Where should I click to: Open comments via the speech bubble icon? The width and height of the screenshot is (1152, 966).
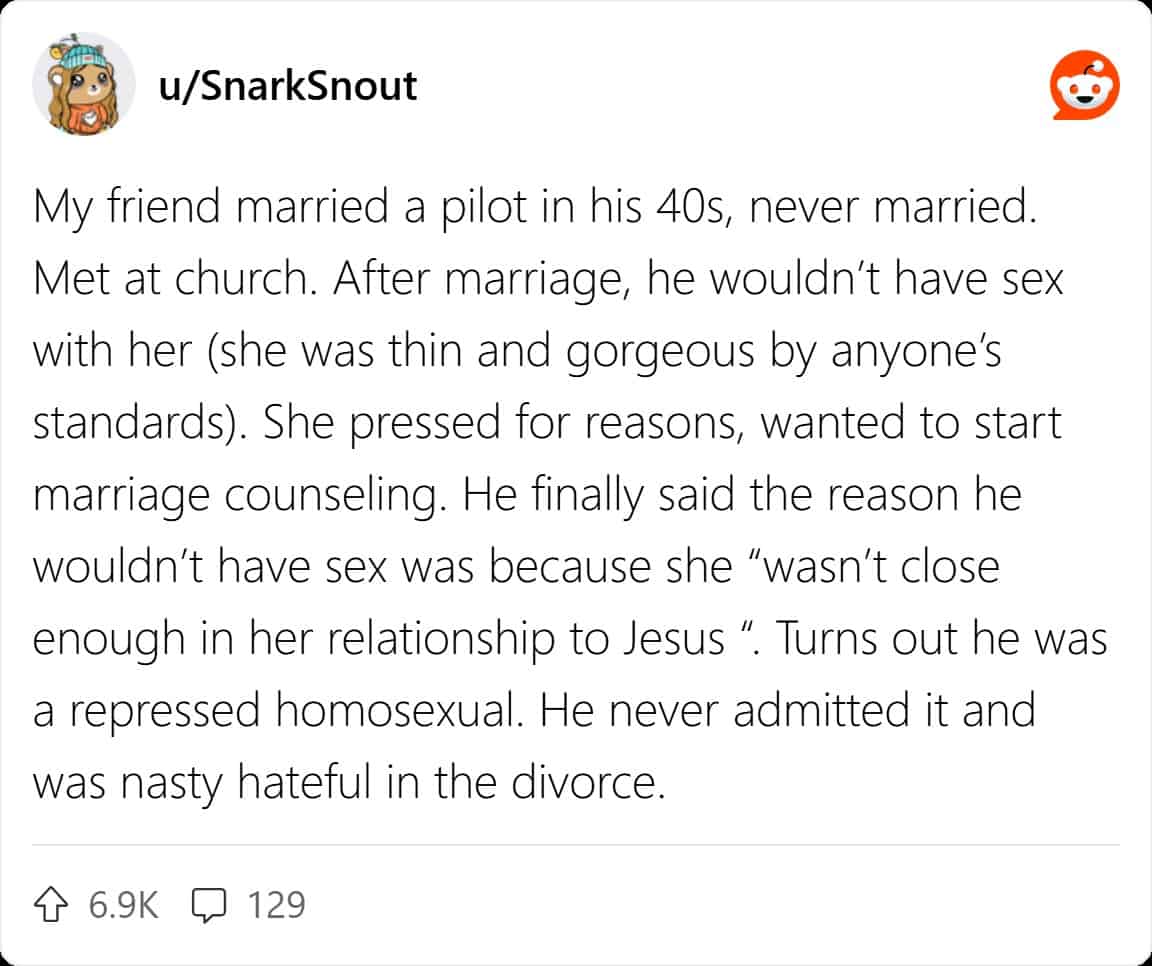point(208,904)
